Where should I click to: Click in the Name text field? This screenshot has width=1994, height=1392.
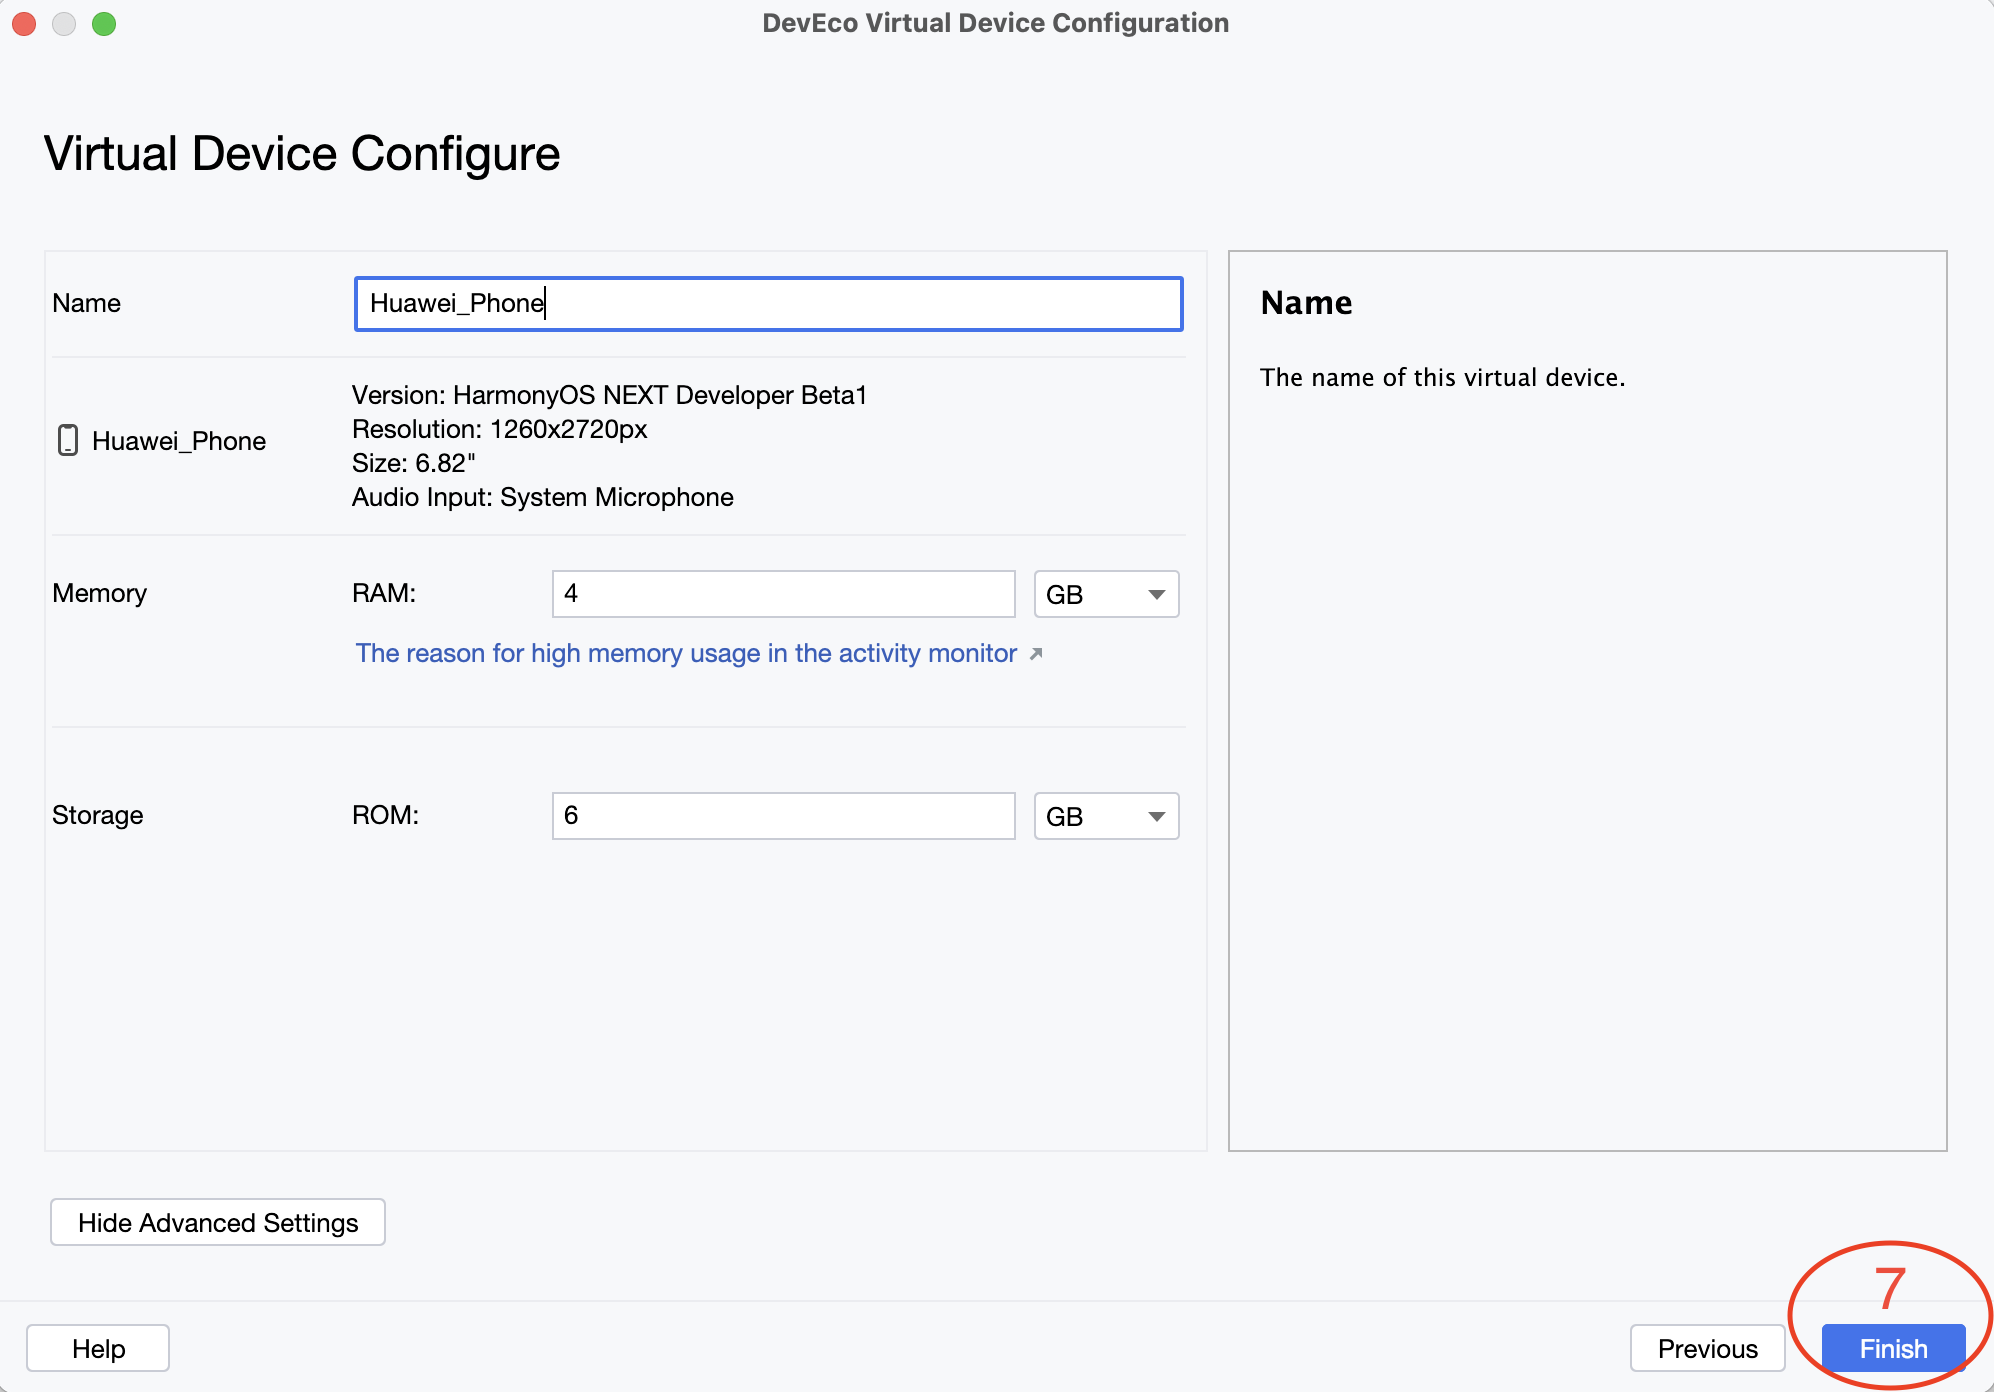(768, 304)
